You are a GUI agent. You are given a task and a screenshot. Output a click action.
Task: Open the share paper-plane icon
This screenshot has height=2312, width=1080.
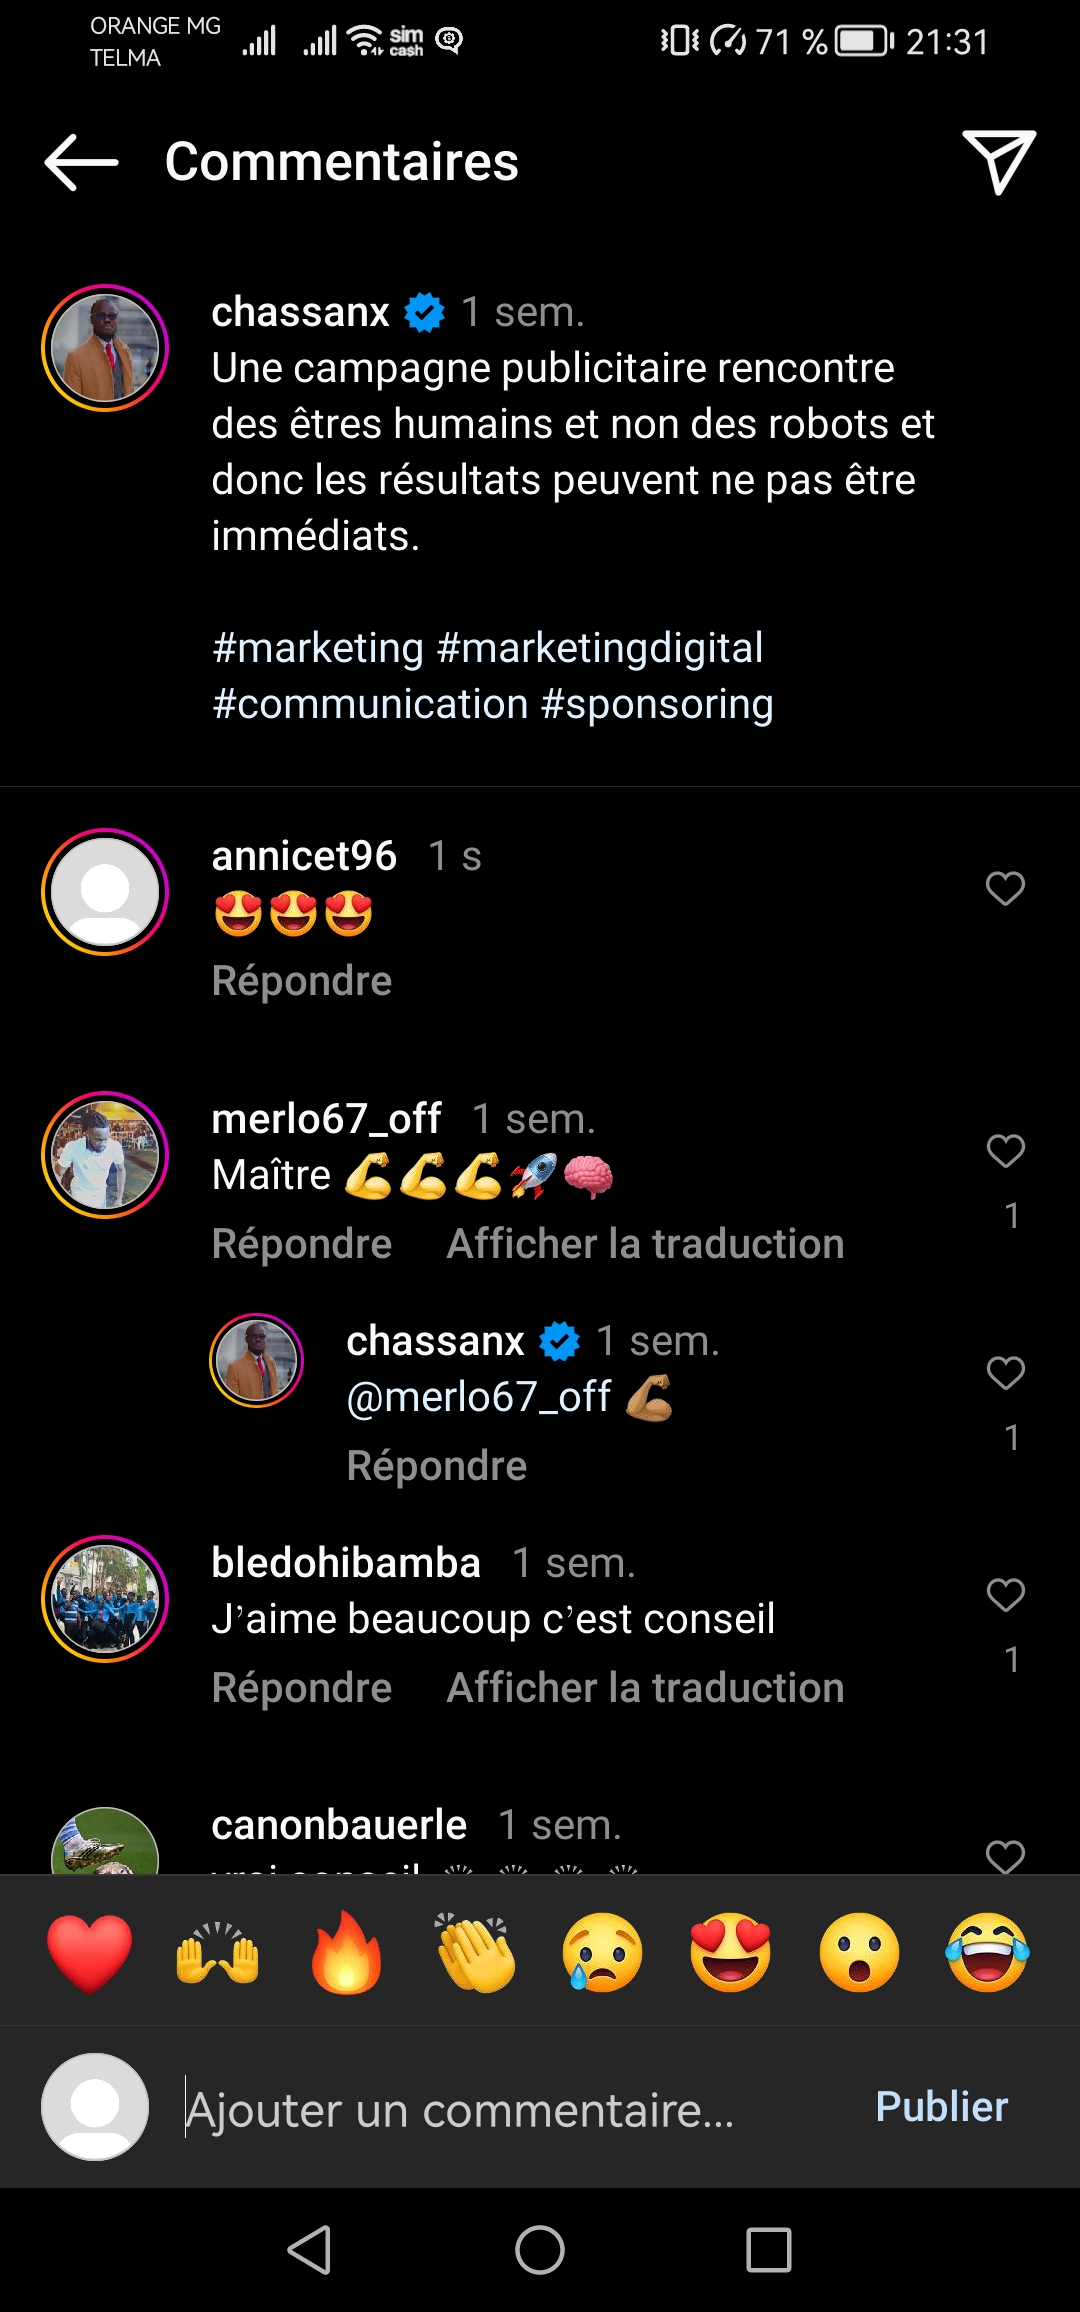[x=998, y=161]
